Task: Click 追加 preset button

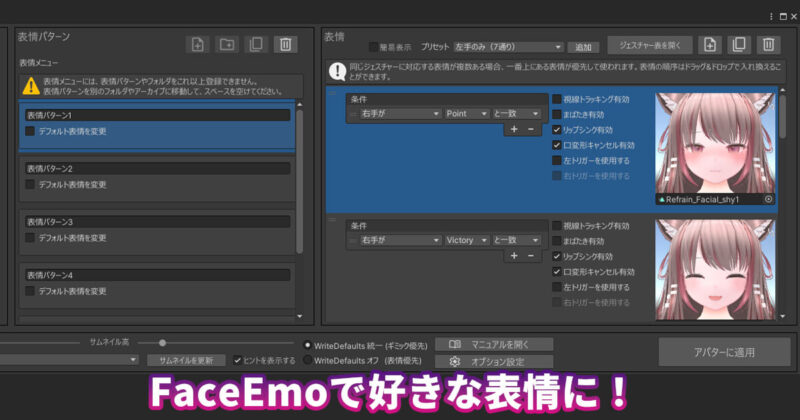Action: [x=583, y=47]
